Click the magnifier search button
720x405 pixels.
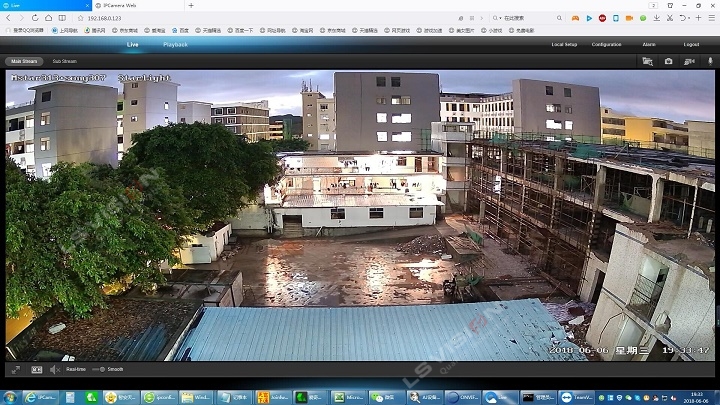point(559,18)
